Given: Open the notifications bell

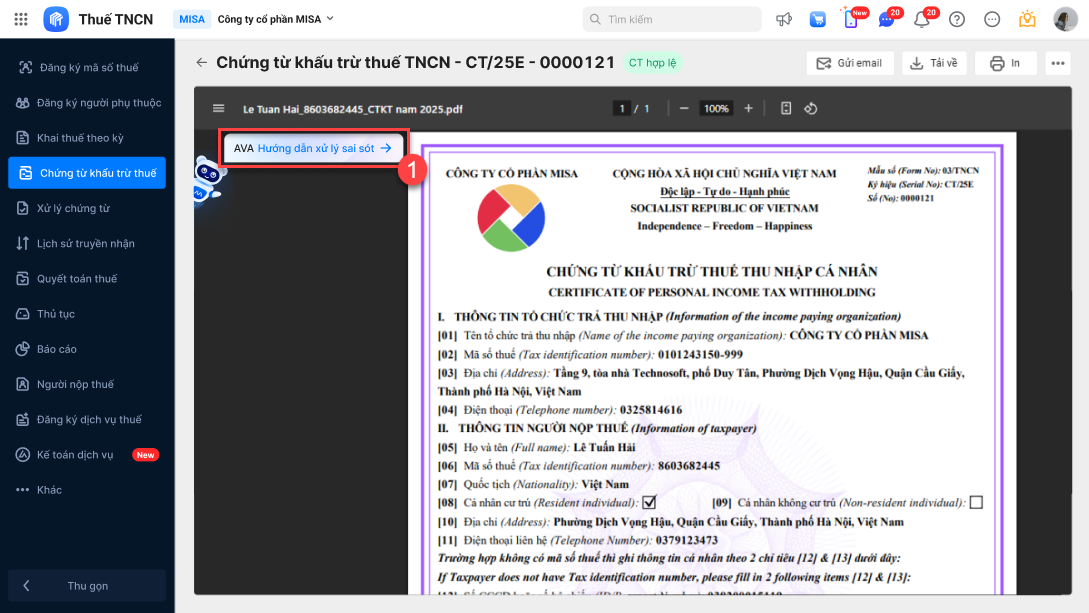Looking at the screenshot, I should point(922,19).
